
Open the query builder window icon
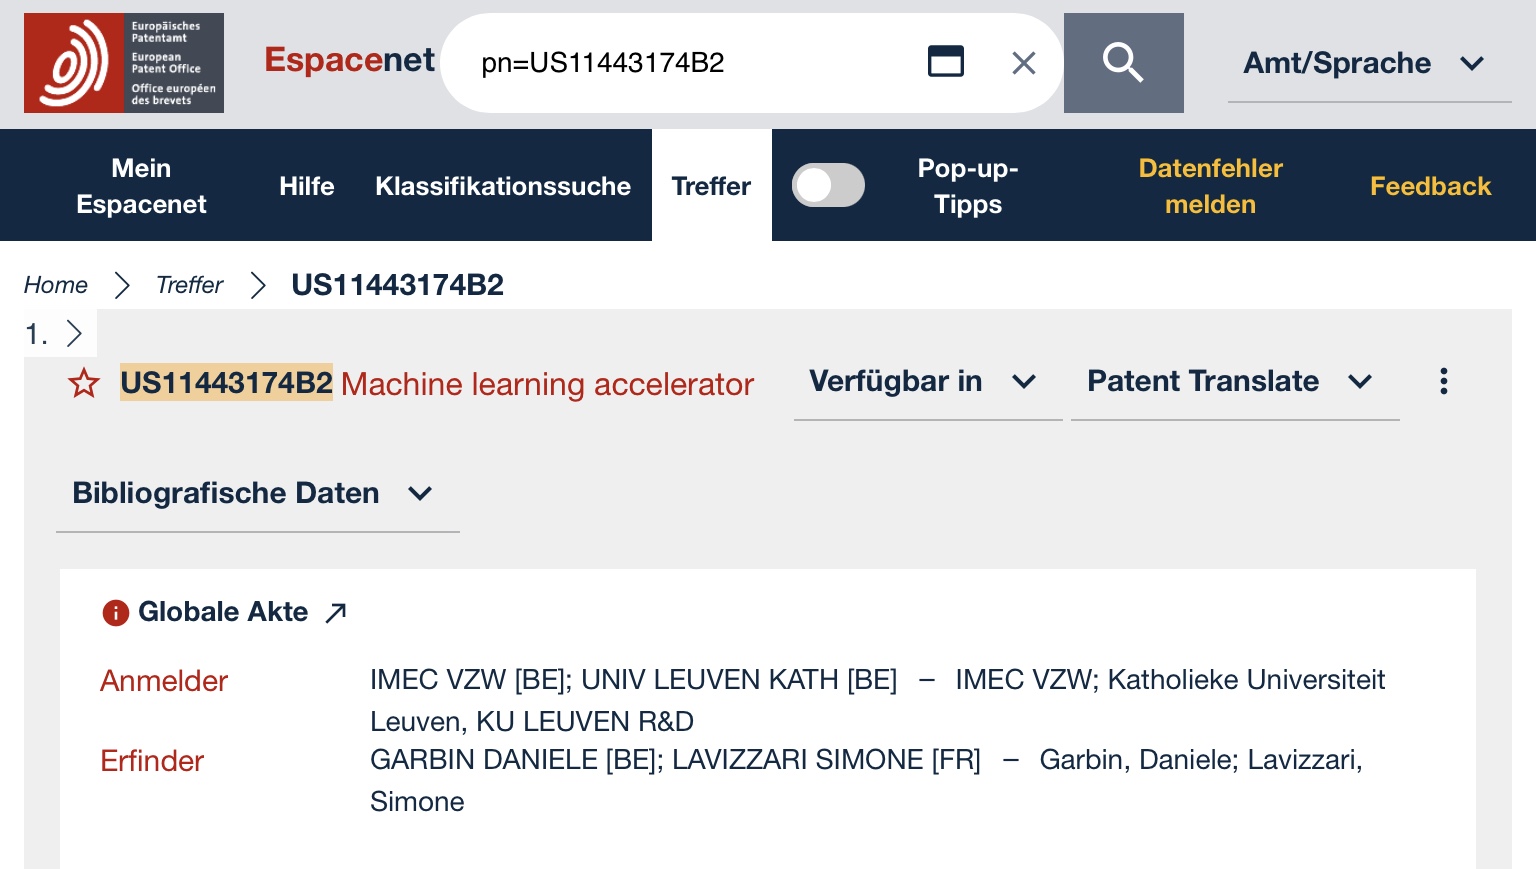click(x=946, y=62)
